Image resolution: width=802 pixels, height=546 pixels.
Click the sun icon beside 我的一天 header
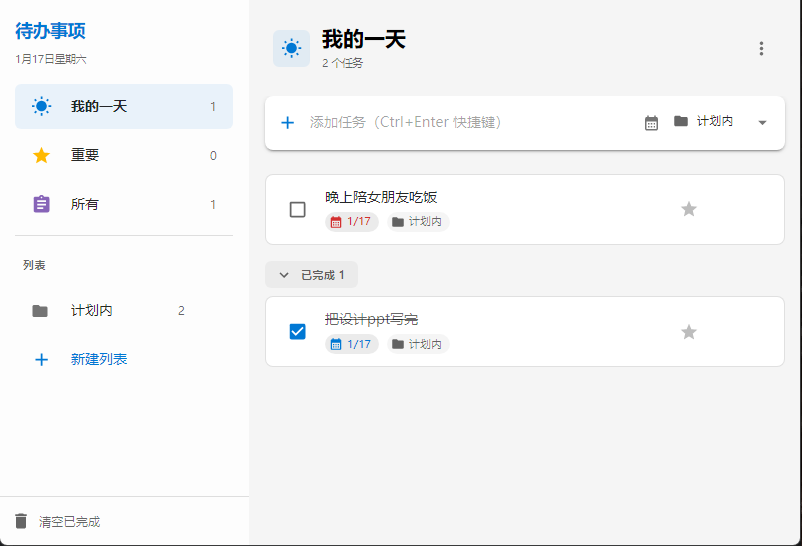(x=291, y=48)
